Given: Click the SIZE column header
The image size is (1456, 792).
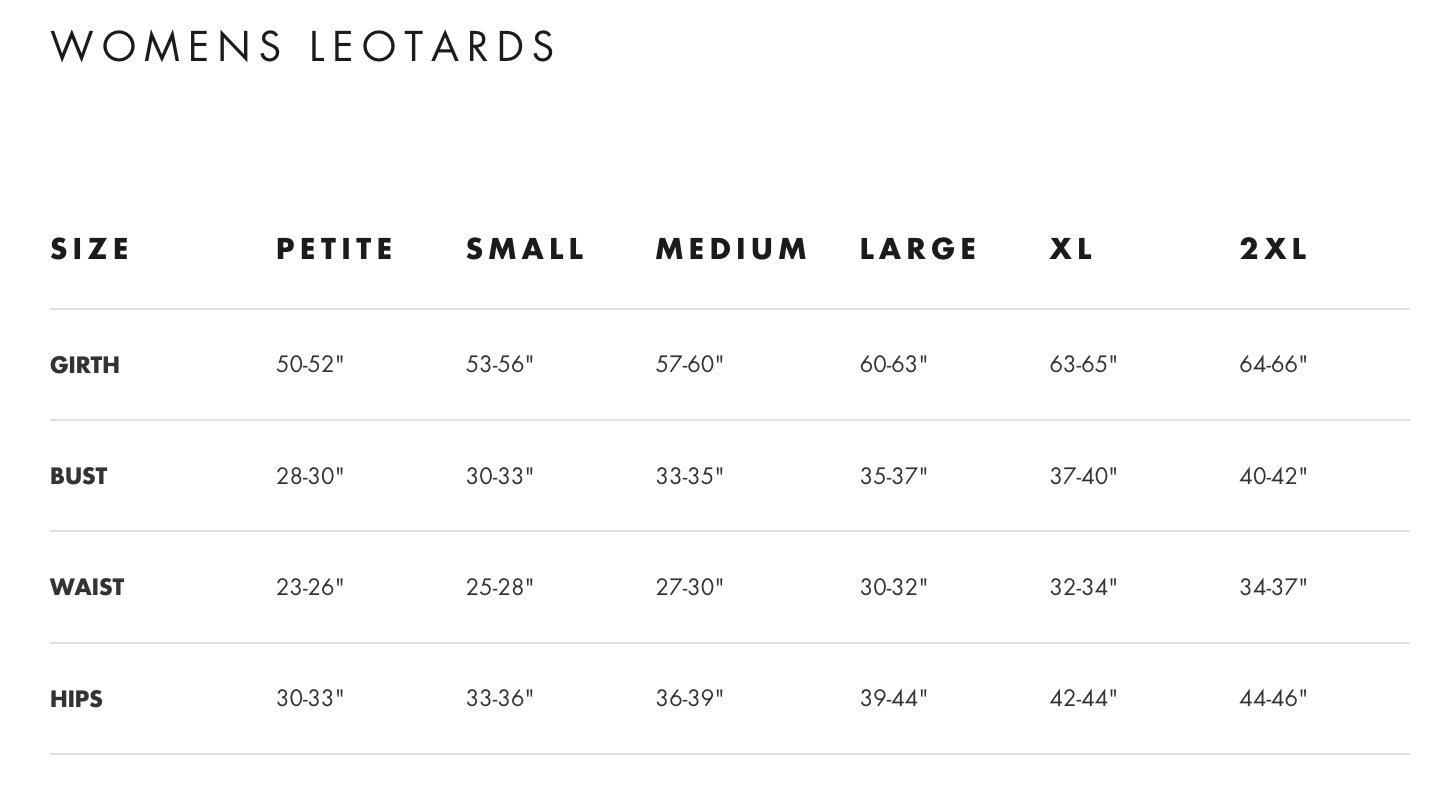Looking at the screenshot, I should click(x=90, y=249).
